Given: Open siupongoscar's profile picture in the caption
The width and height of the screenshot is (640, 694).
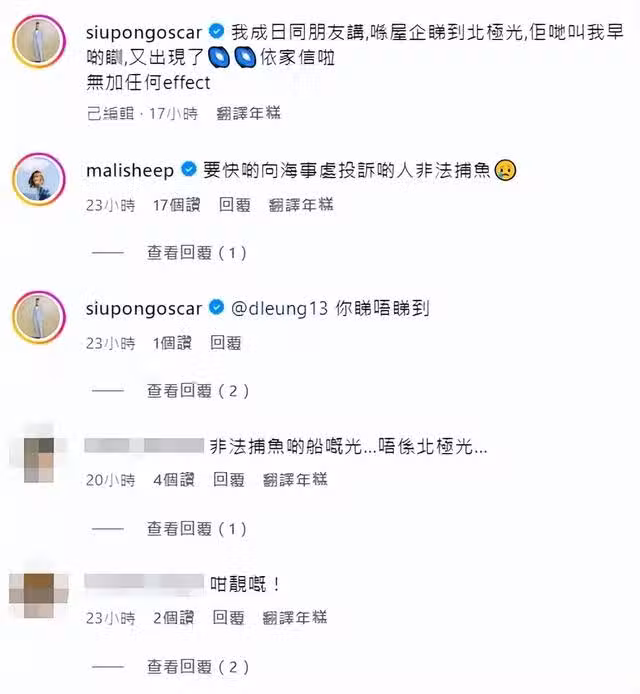Looking at the screenshot, I should point(39,42).
